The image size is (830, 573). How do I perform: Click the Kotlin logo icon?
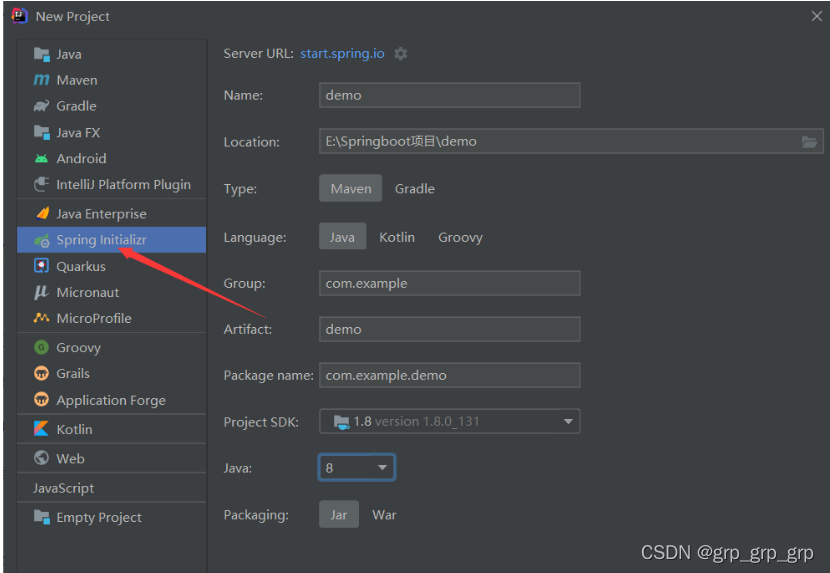tap(41, 428)
